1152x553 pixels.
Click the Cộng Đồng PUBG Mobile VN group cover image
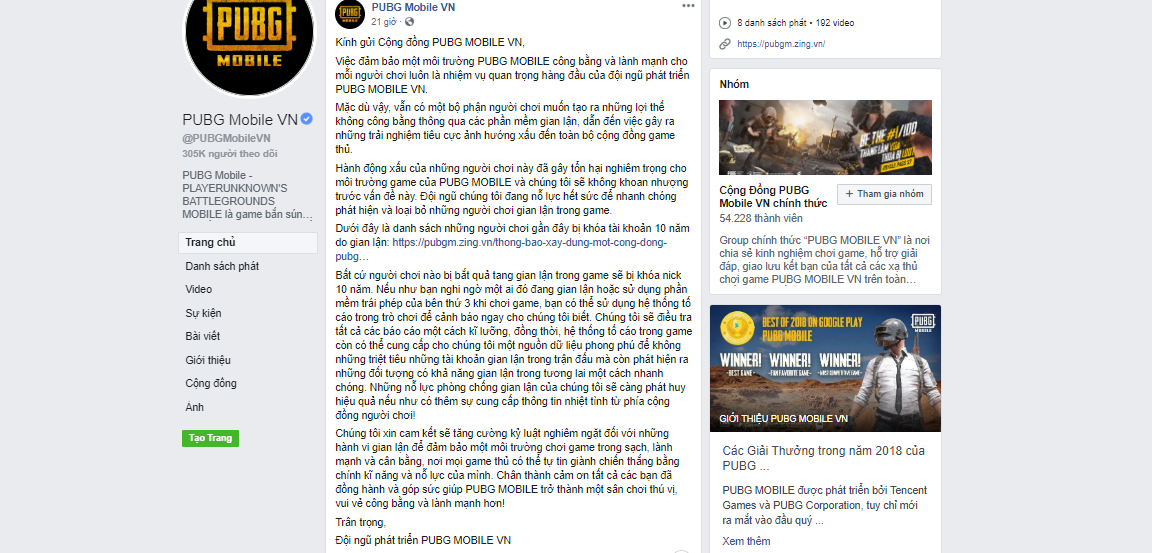click(825, 137)
